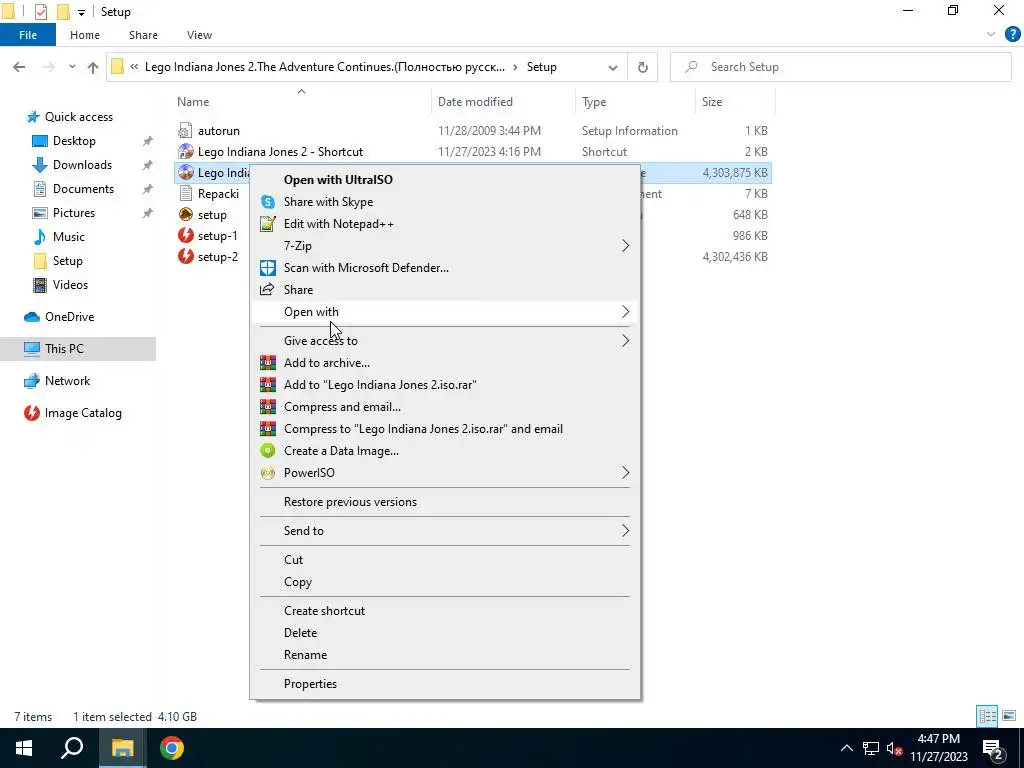Go up one folder level
This screenshot has width=1024, height=768.
pos(93,67)
